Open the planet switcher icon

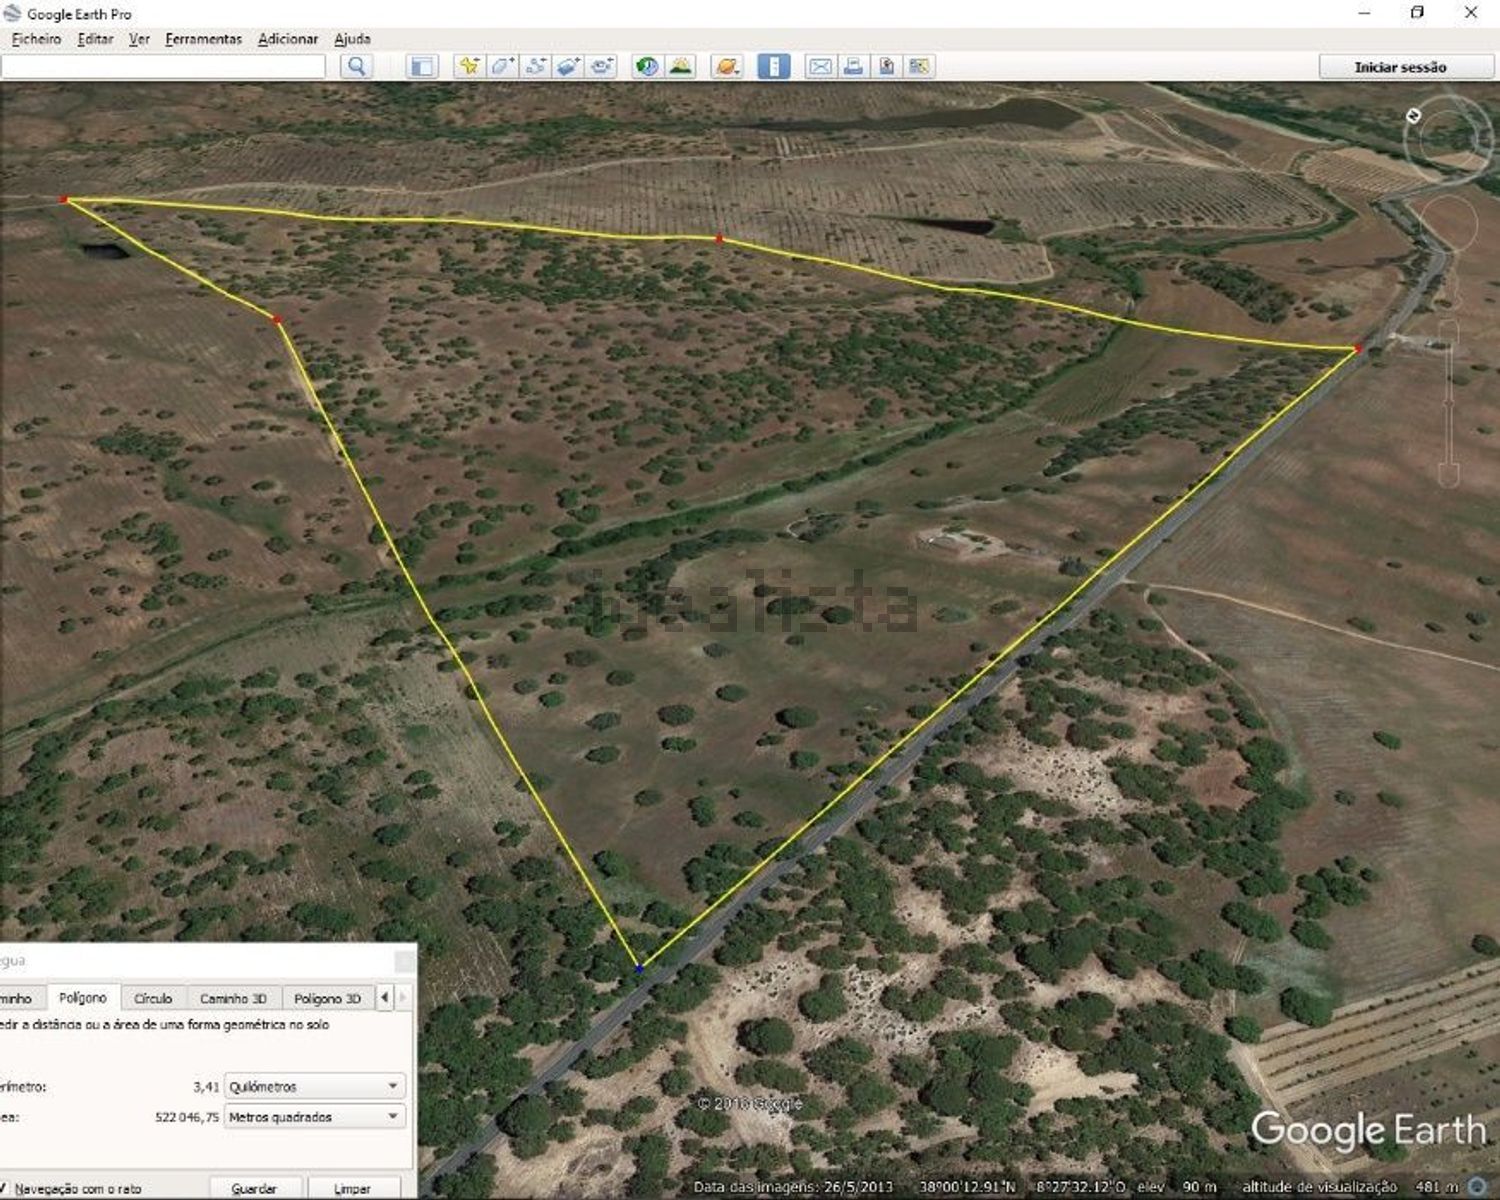727,67
